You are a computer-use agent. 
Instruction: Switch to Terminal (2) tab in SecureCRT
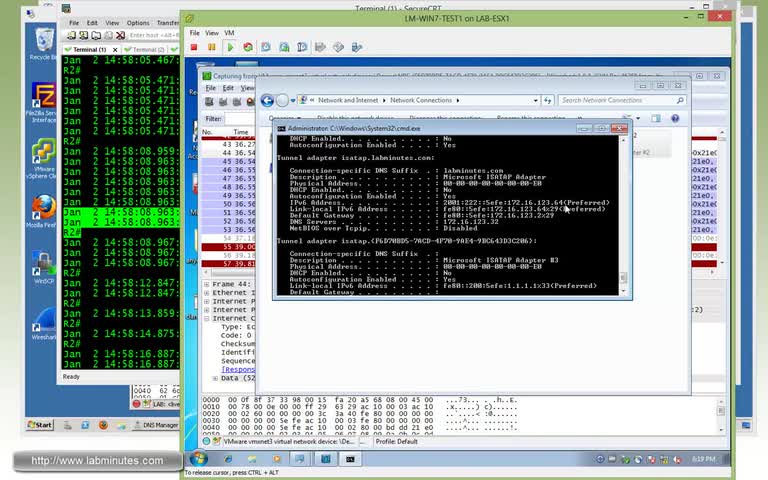coord(145,49)
